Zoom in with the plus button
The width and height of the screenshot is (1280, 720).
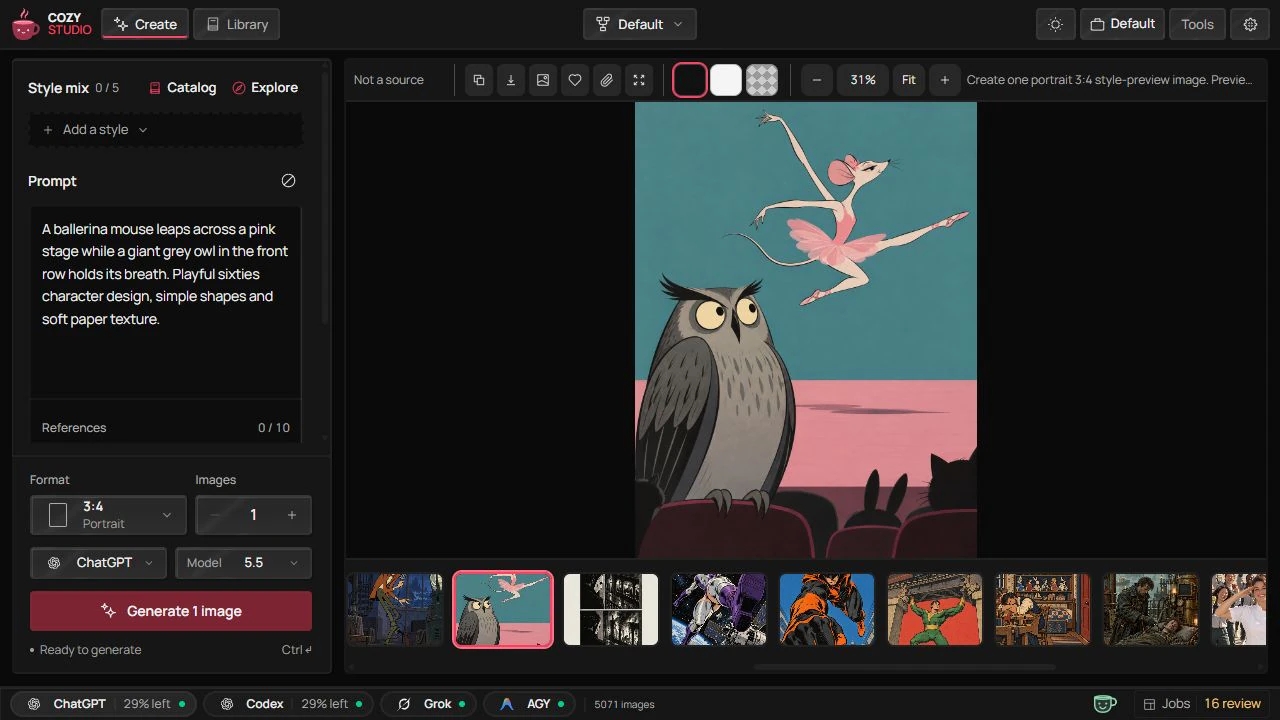pyautogui.click(x=945, y=80)
